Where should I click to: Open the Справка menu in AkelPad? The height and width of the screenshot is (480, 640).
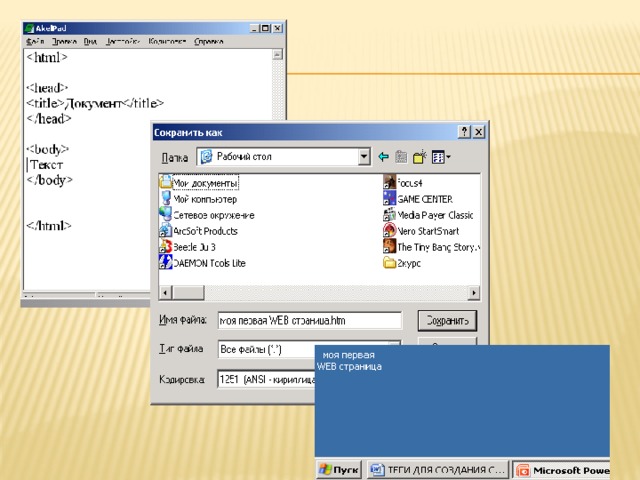[x=208, y=43]
